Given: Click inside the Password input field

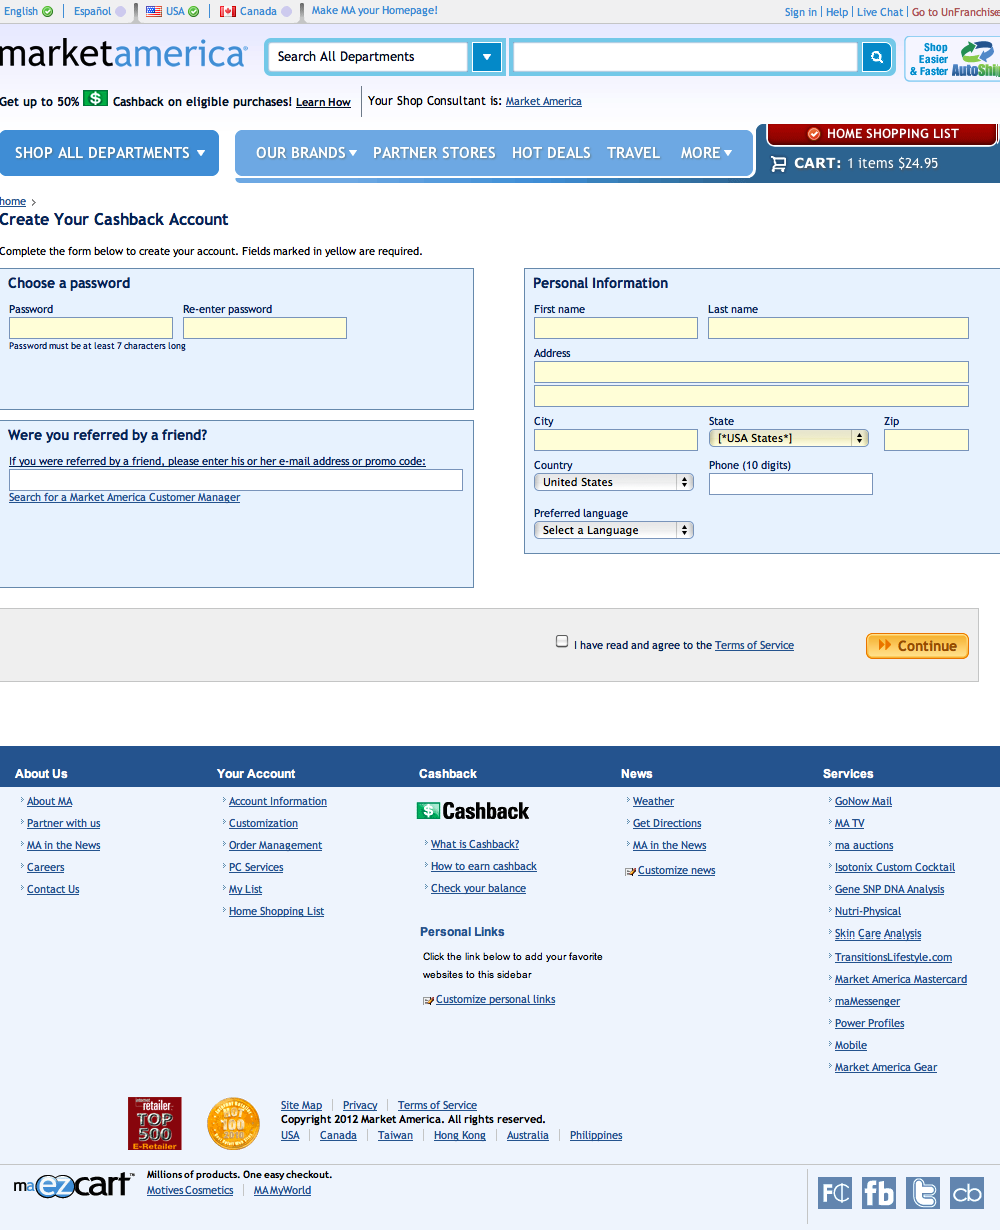Looking at the screenshot, I should (x=90, y=327).
